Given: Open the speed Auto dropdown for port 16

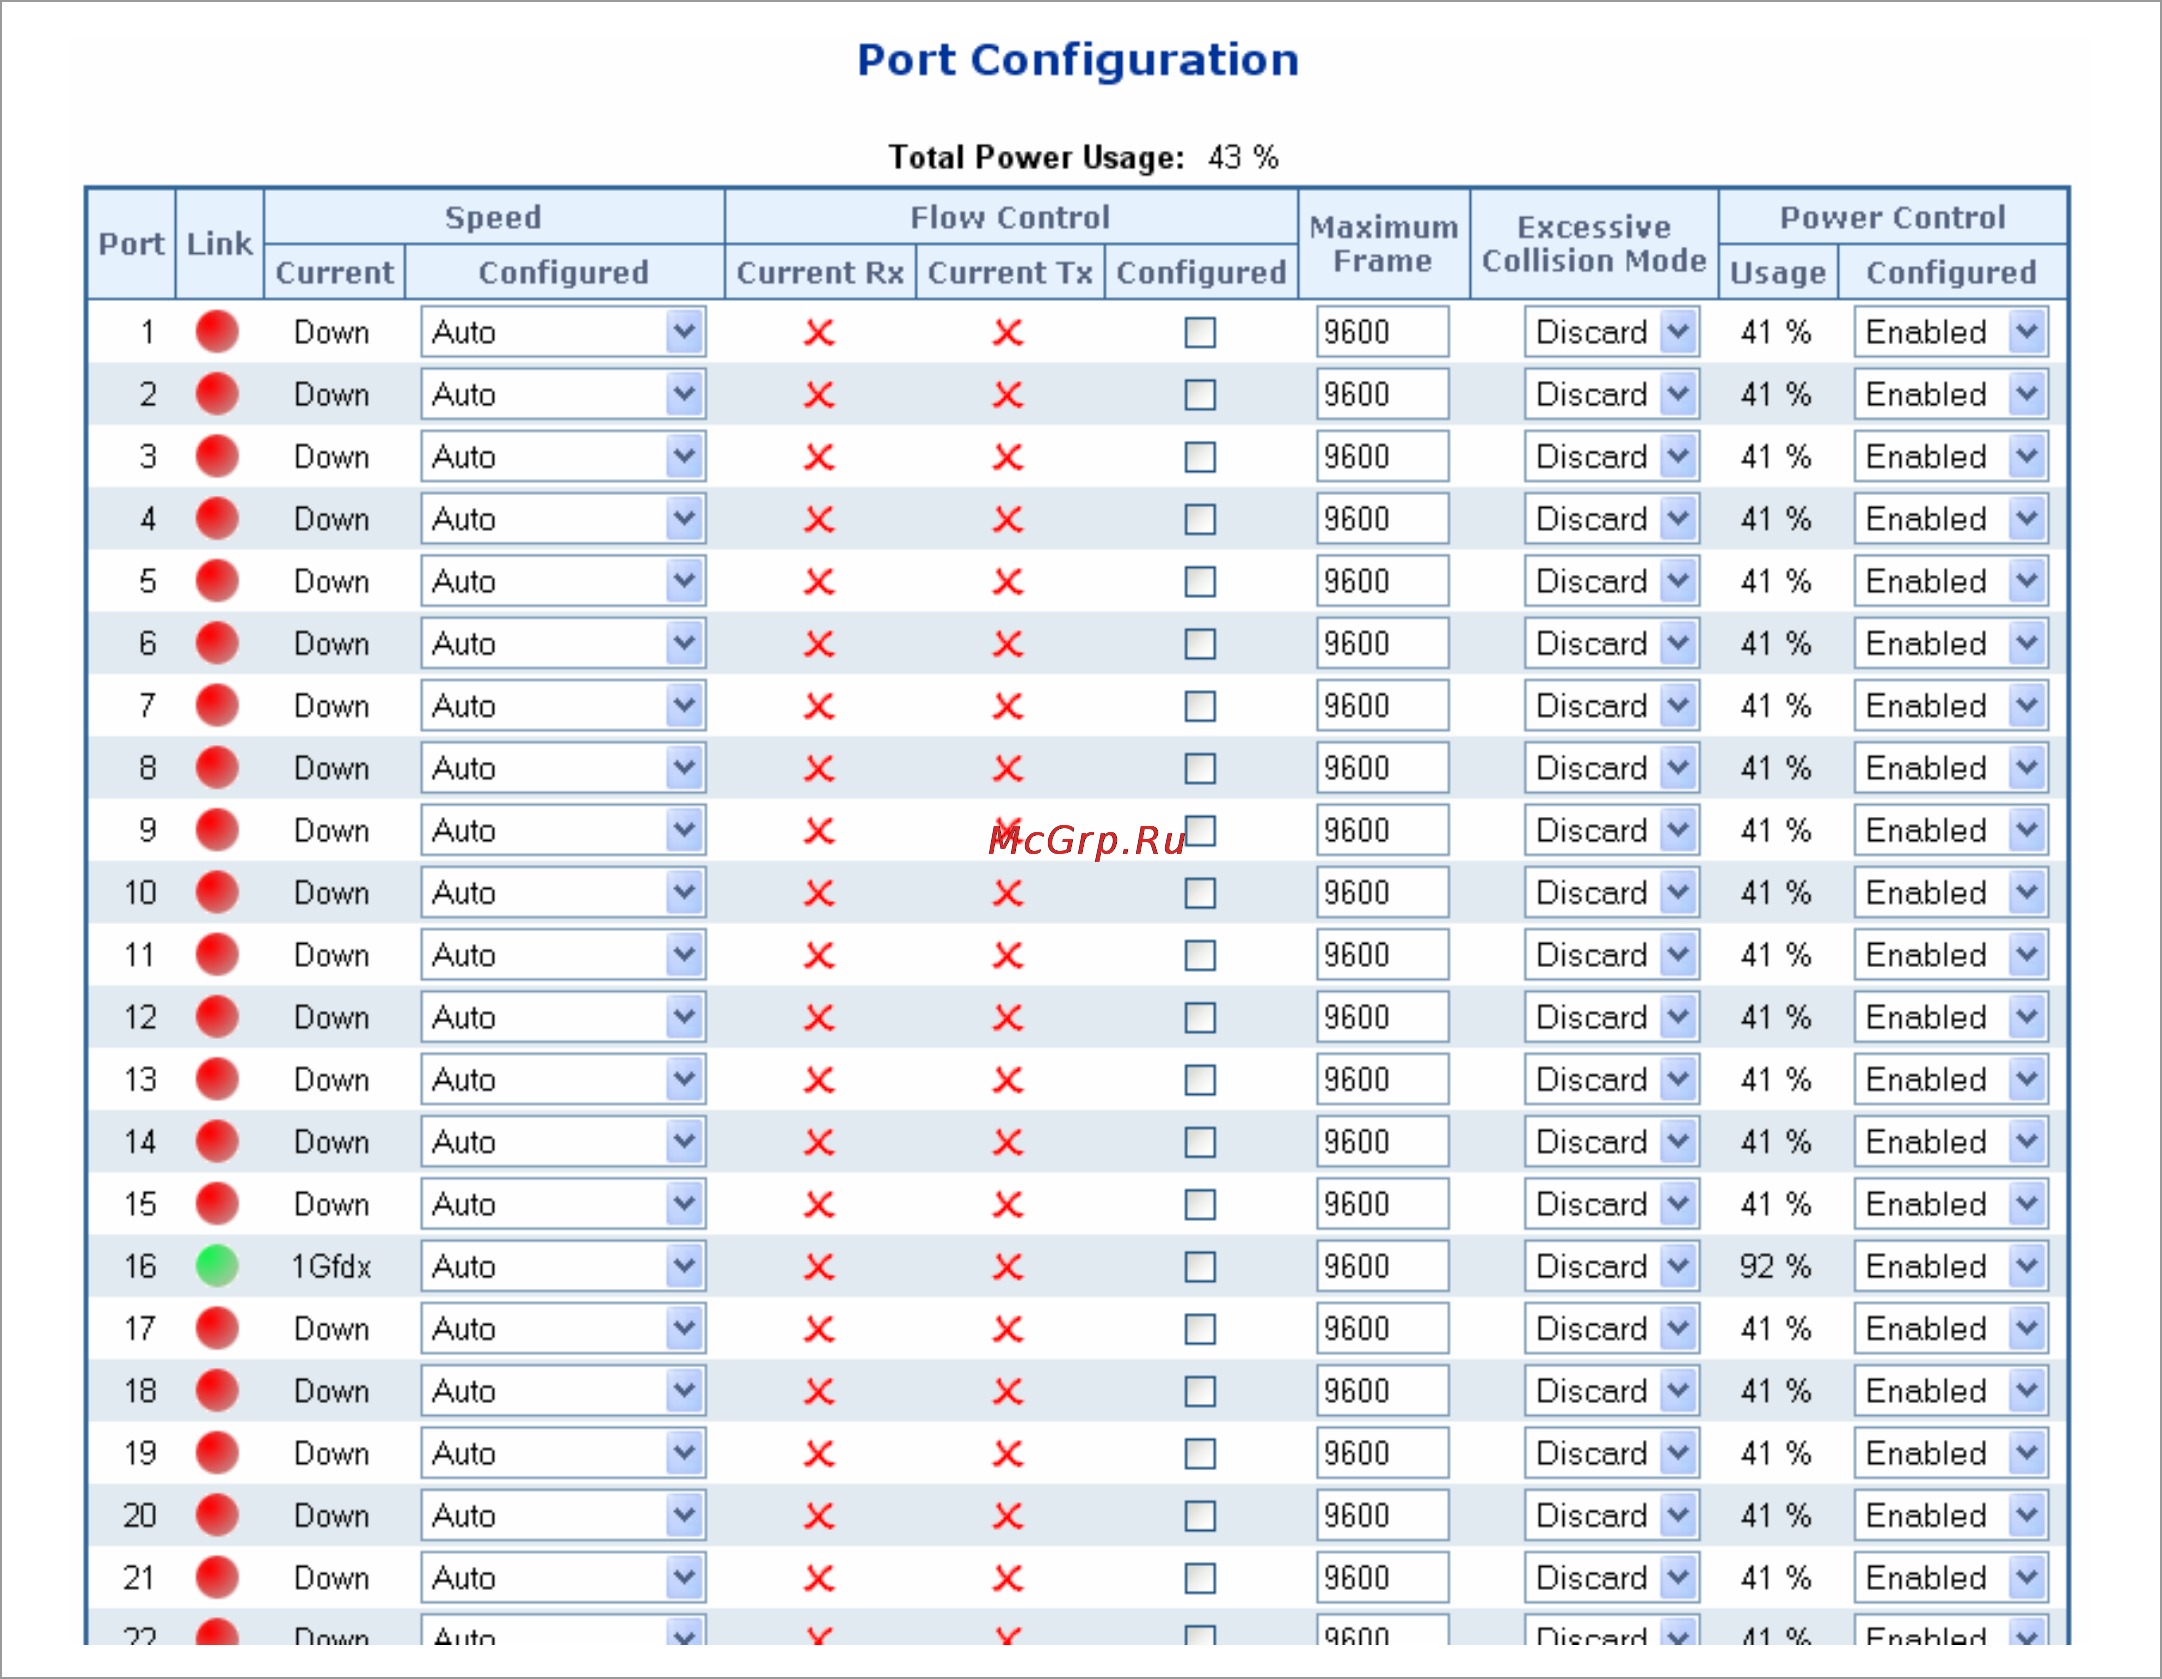Looking at the screenshot, I should coord(563,1266).
